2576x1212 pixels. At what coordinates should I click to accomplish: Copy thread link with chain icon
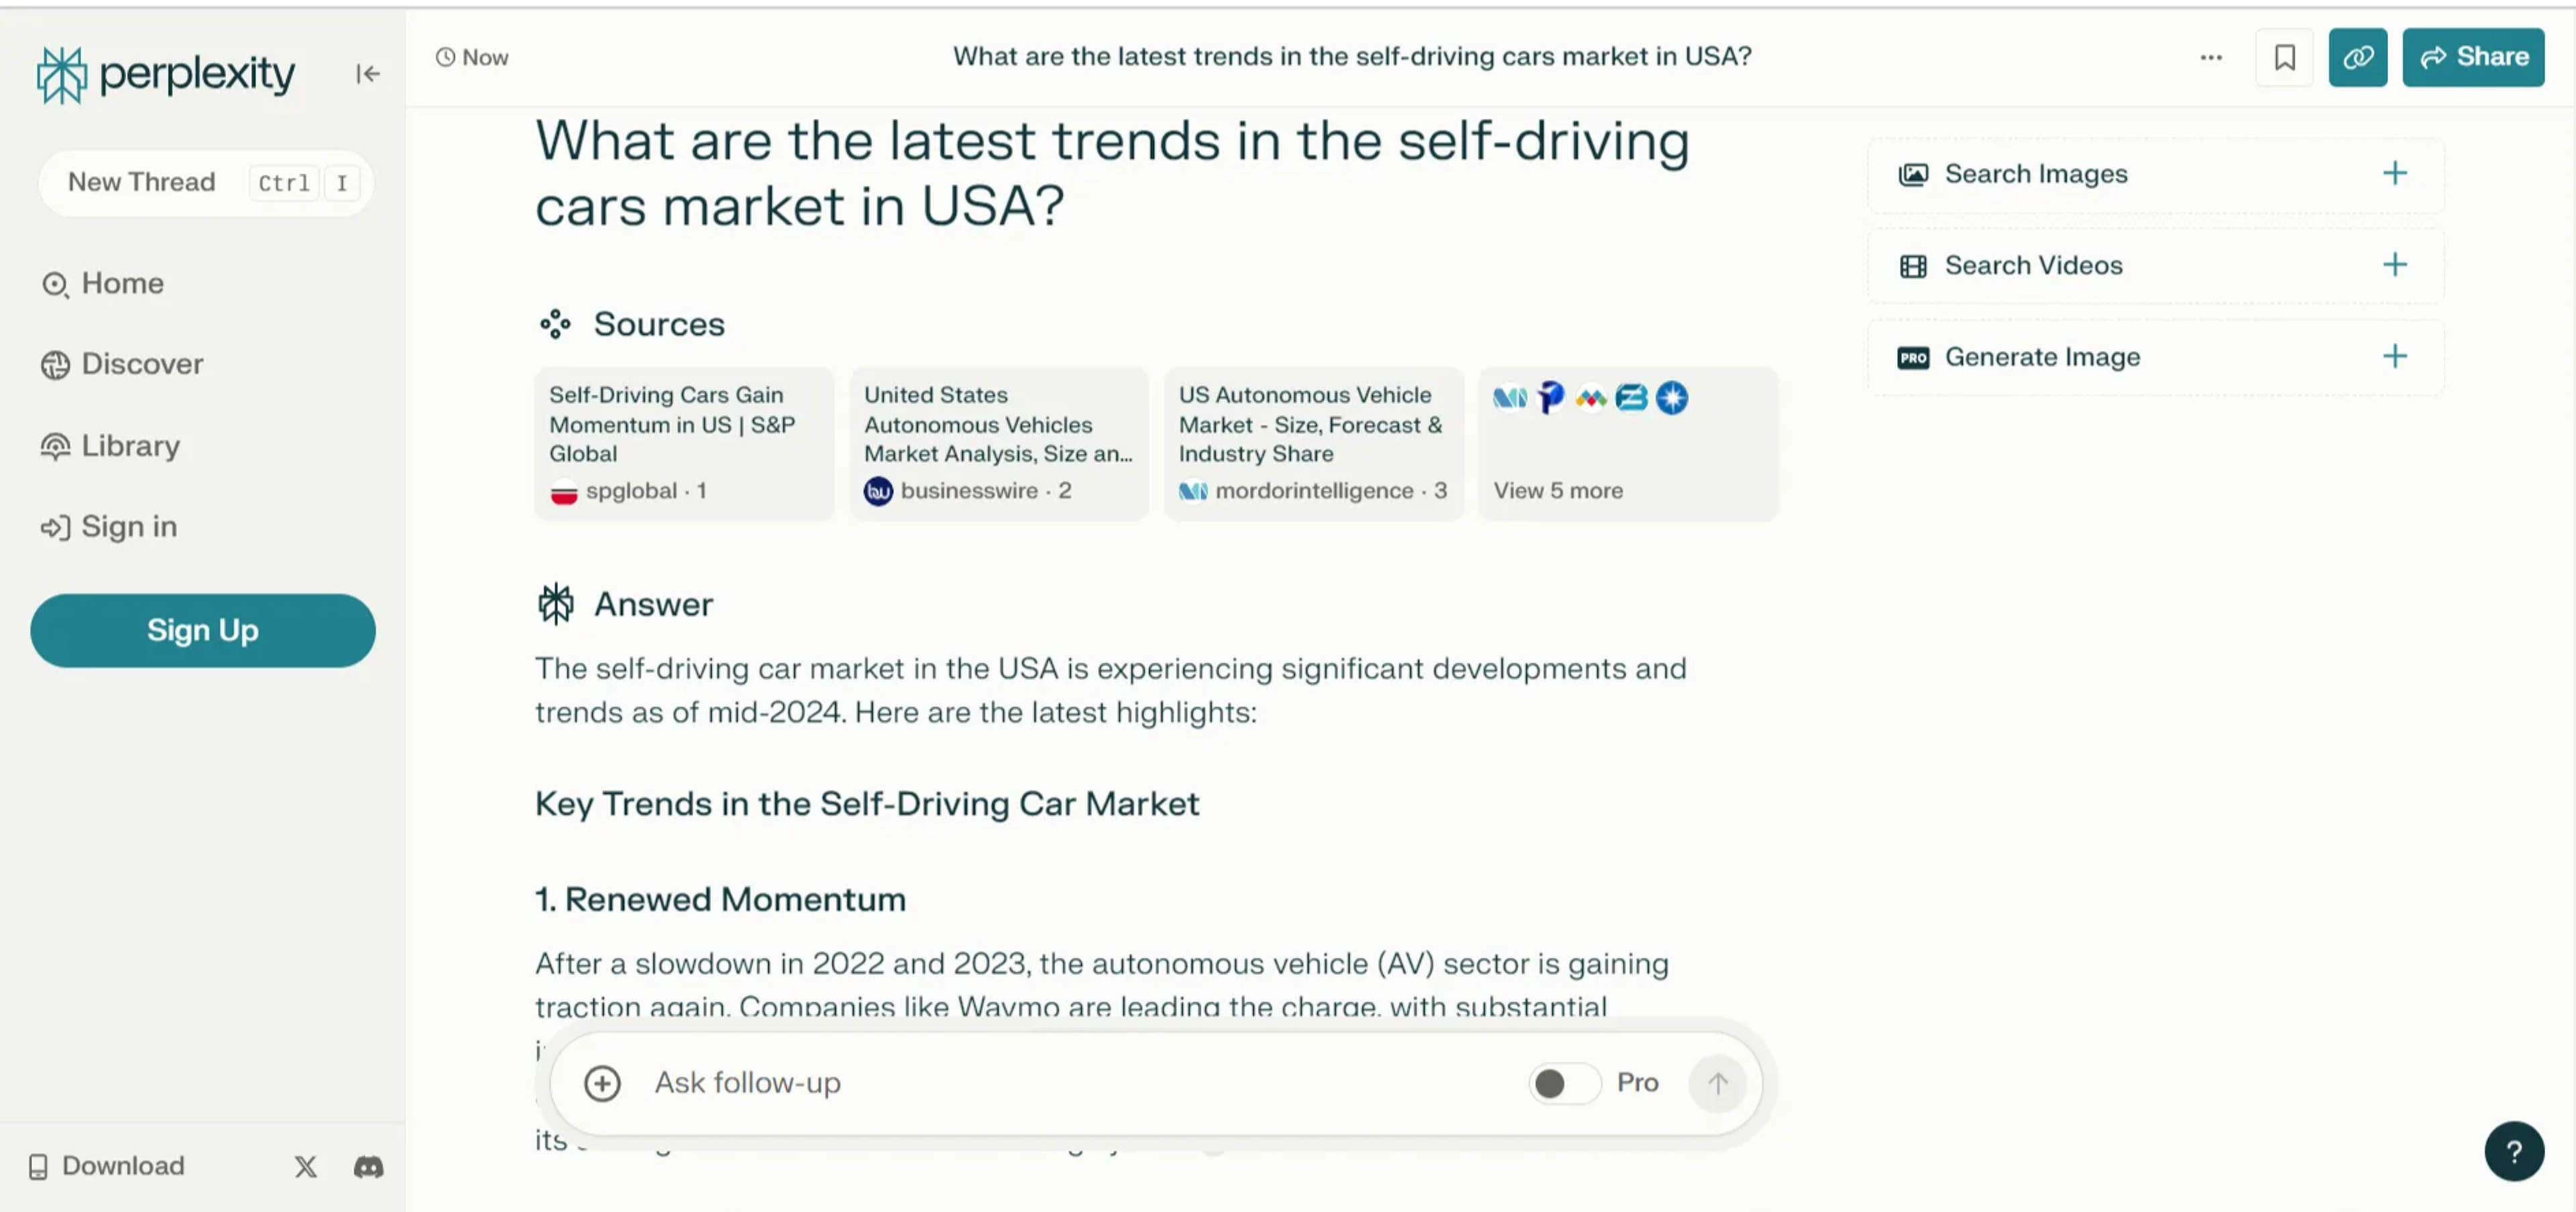2357,57
